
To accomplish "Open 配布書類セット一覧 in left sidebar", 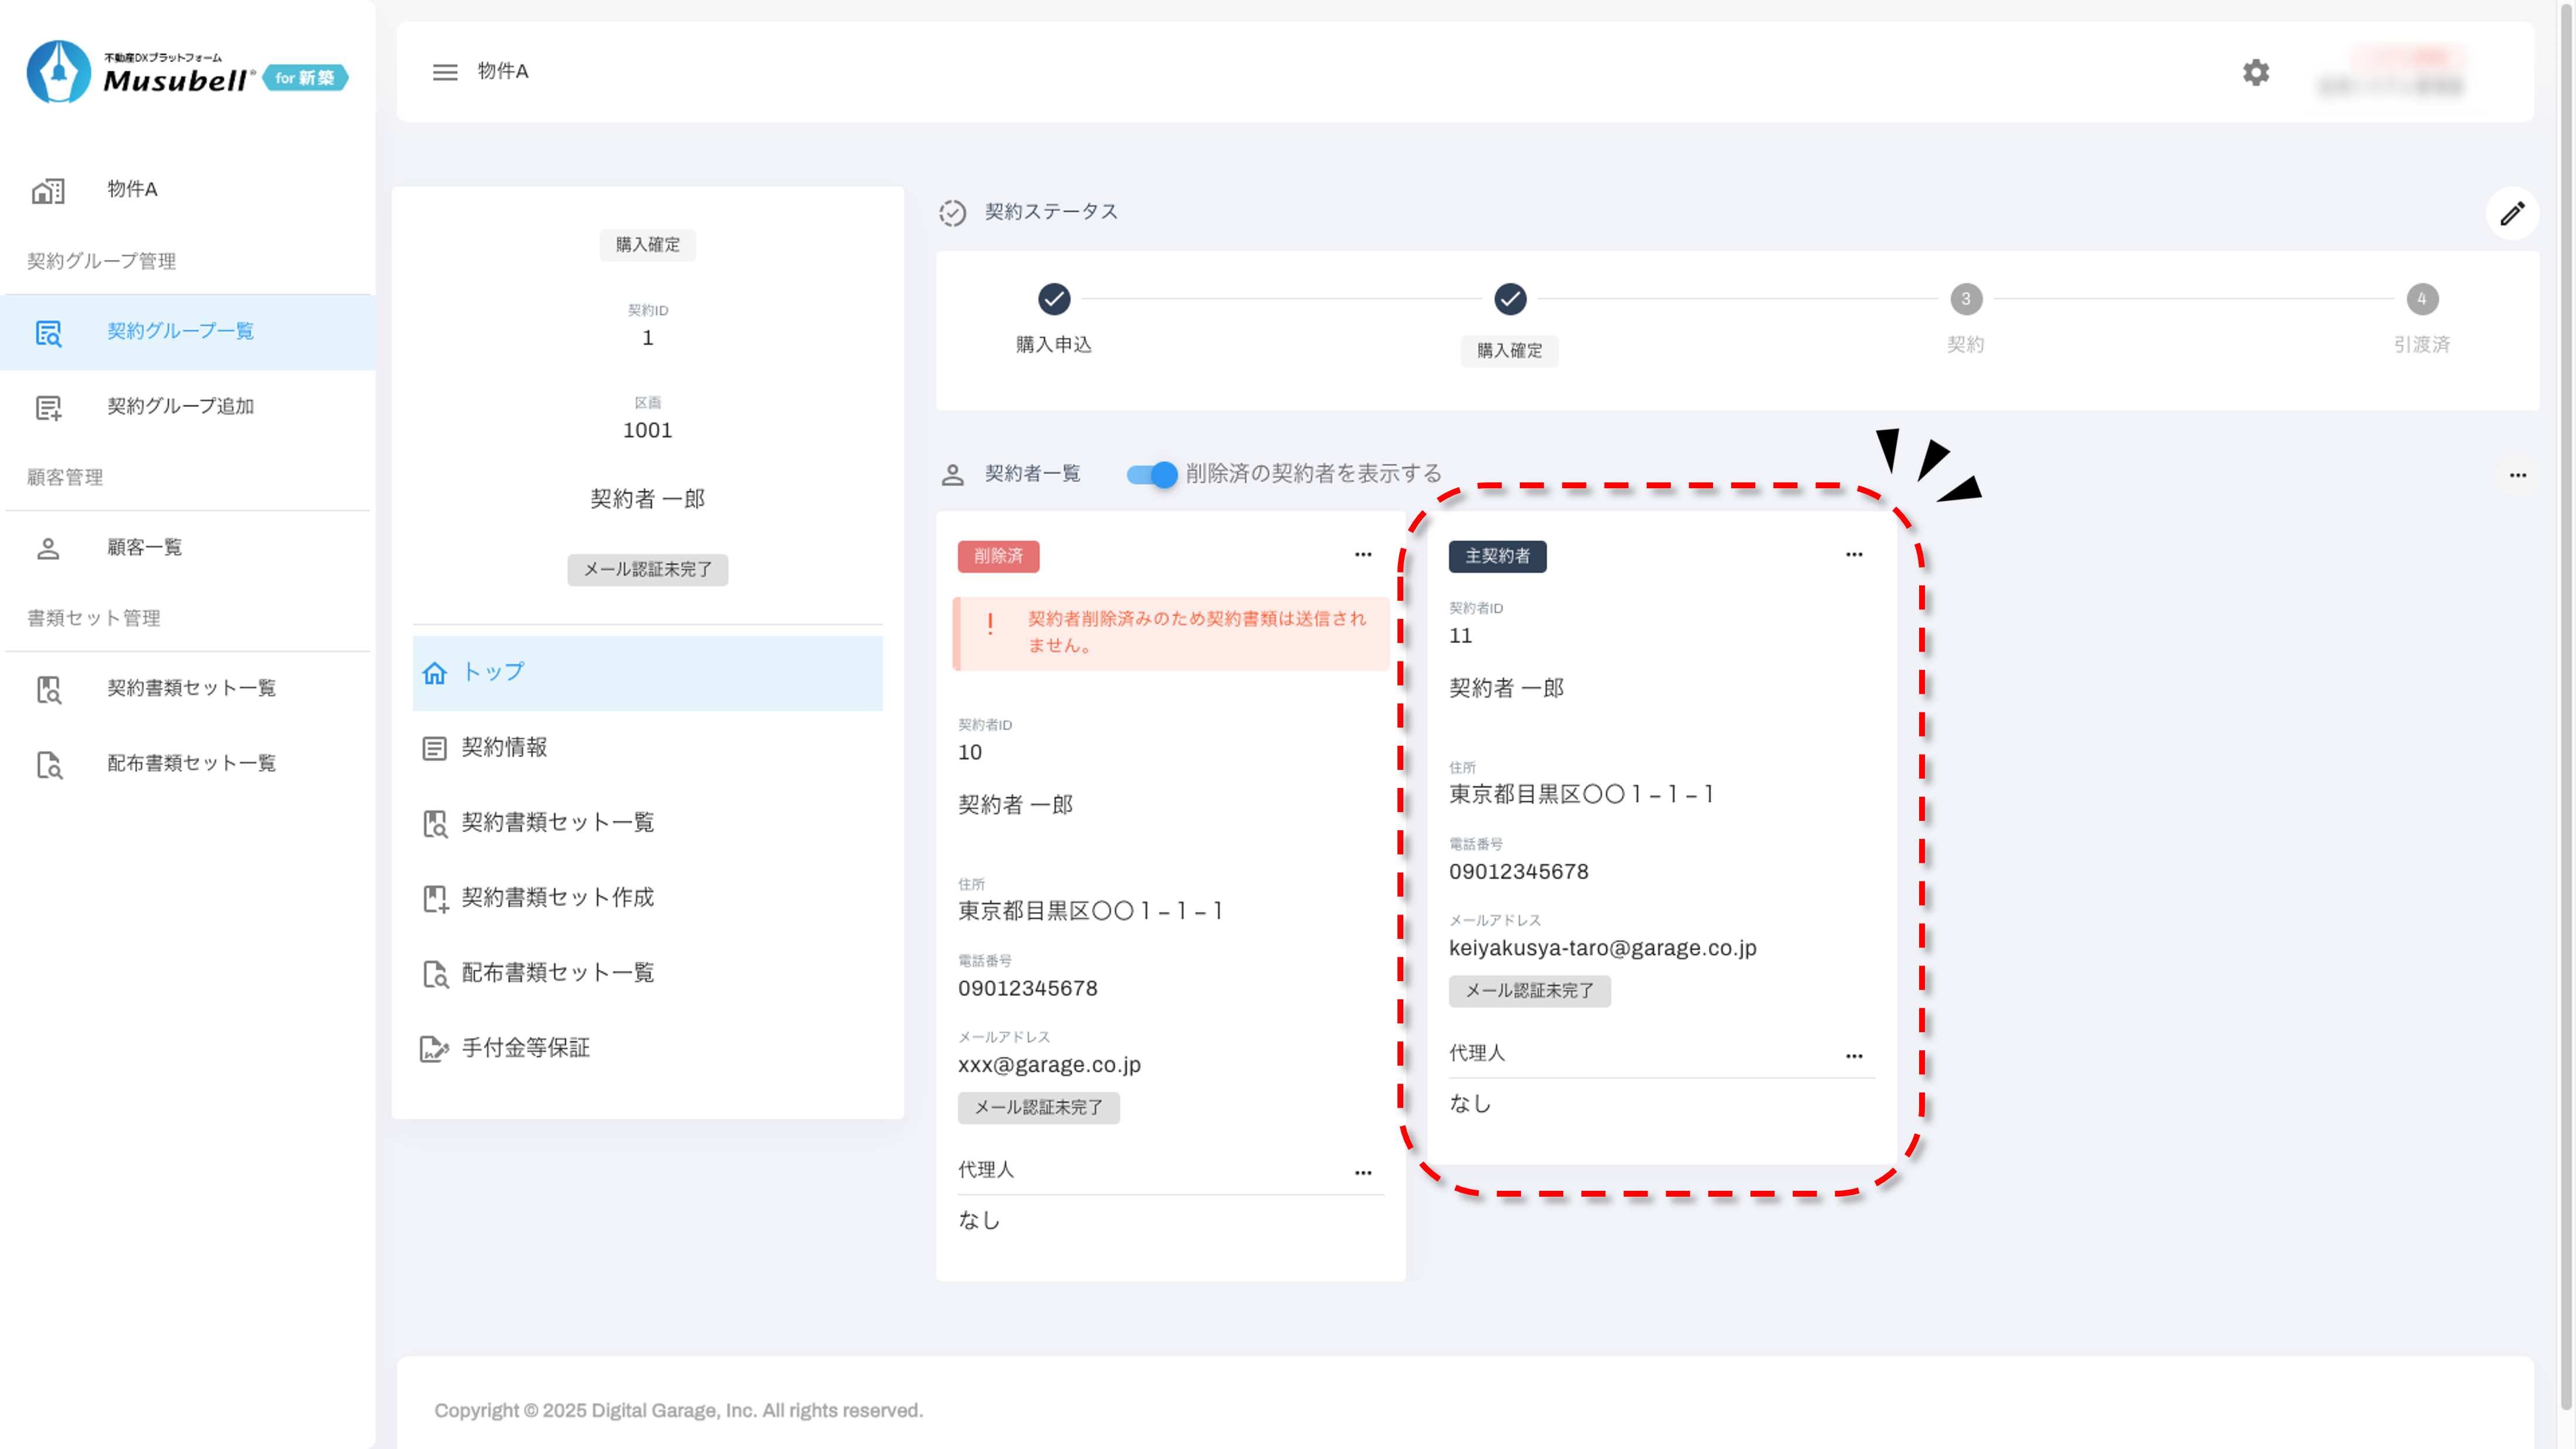I will pos(191,764).
